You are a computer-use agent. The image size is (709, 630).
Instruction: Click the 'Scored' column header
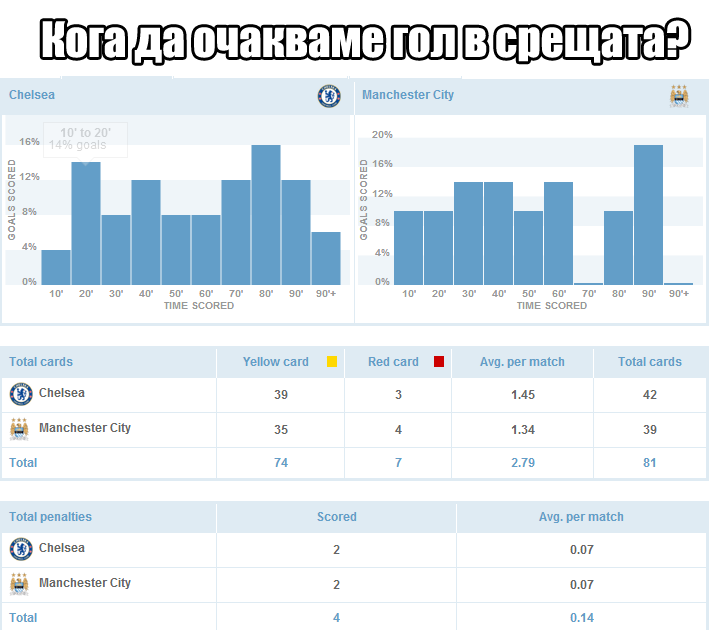point(336,516)
